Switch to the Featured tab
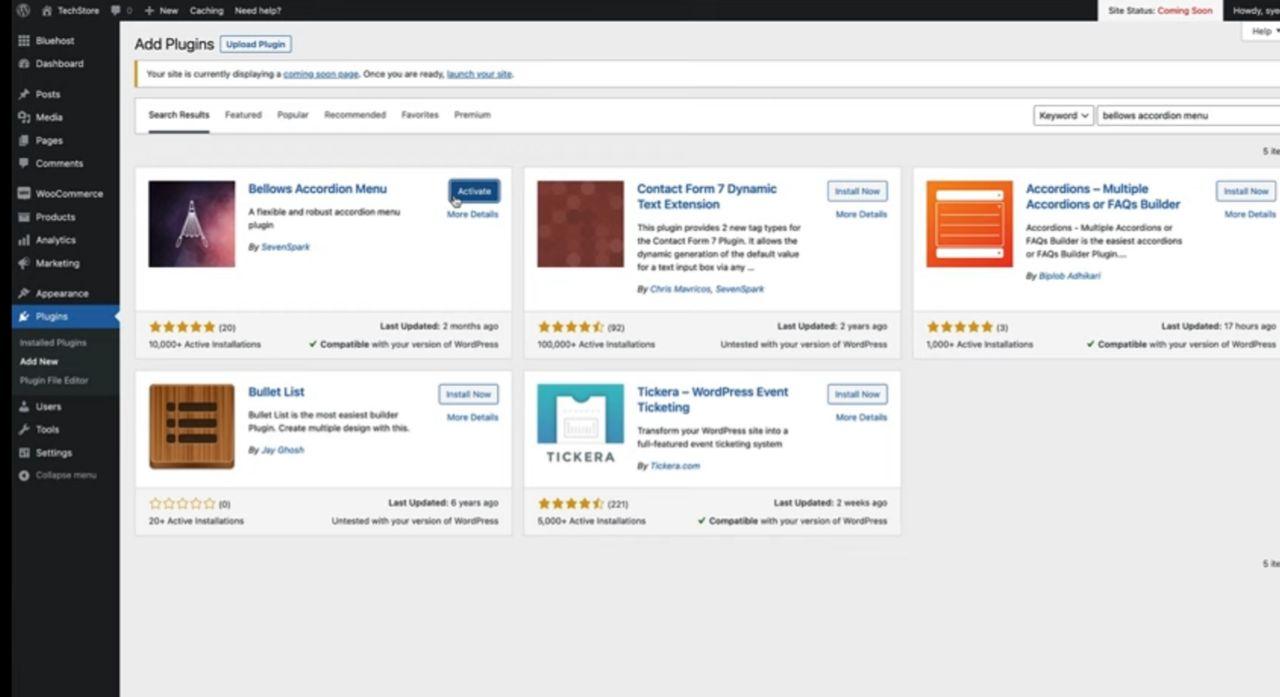The image size is (1280, 697). click(x=242, y=115)
